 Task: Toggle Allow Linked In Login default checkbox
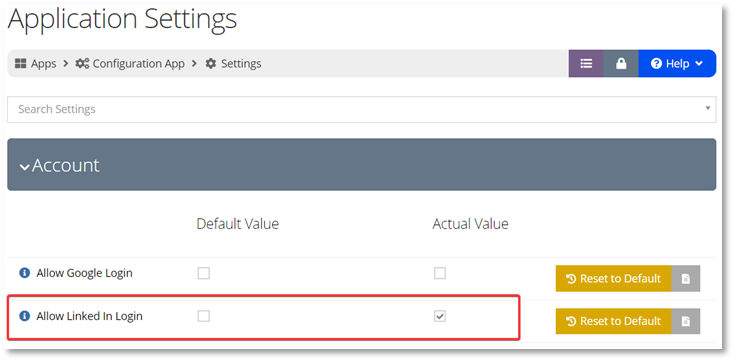(x=204, y=317)
